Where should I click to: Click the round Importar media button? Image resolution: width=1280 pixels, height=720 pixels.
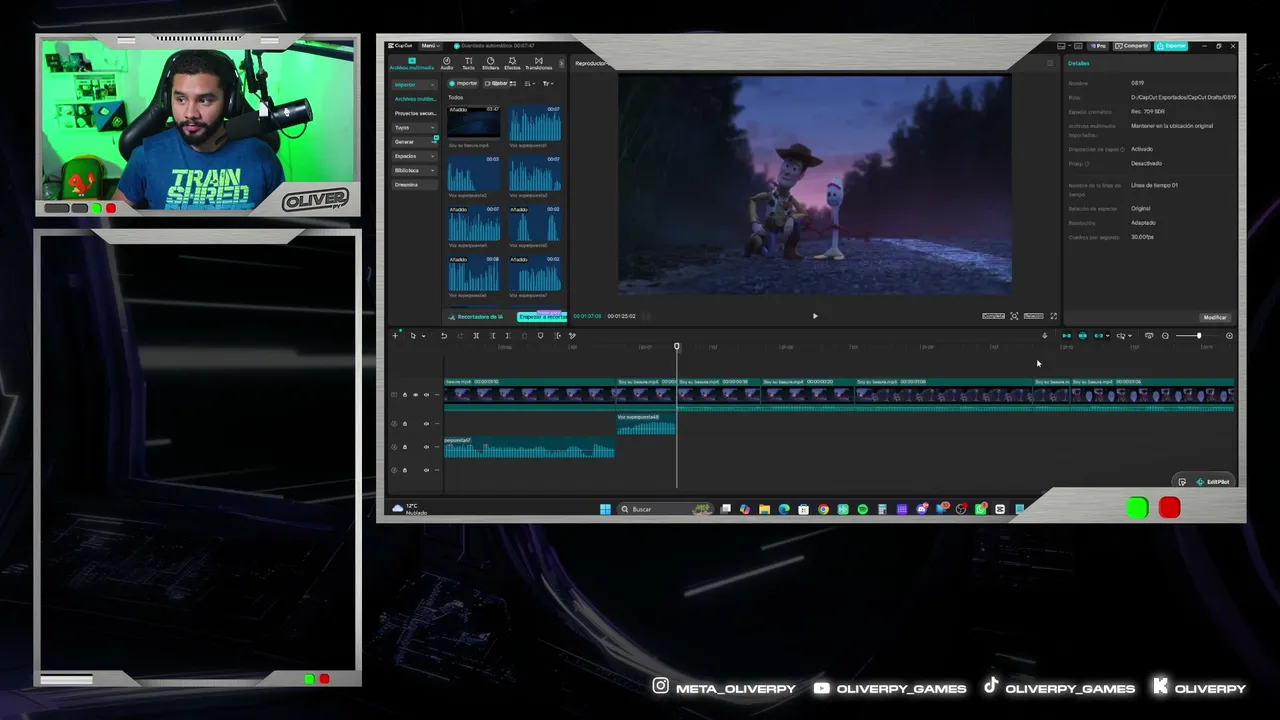coord(464,83)
